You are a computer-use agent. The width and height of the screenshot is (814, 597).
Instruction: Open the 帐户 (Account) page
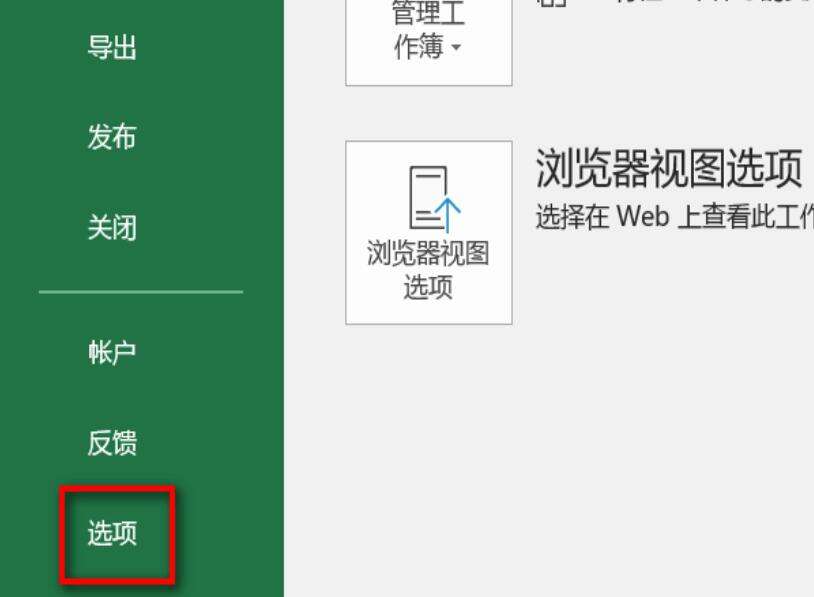(x=112, y=352)
